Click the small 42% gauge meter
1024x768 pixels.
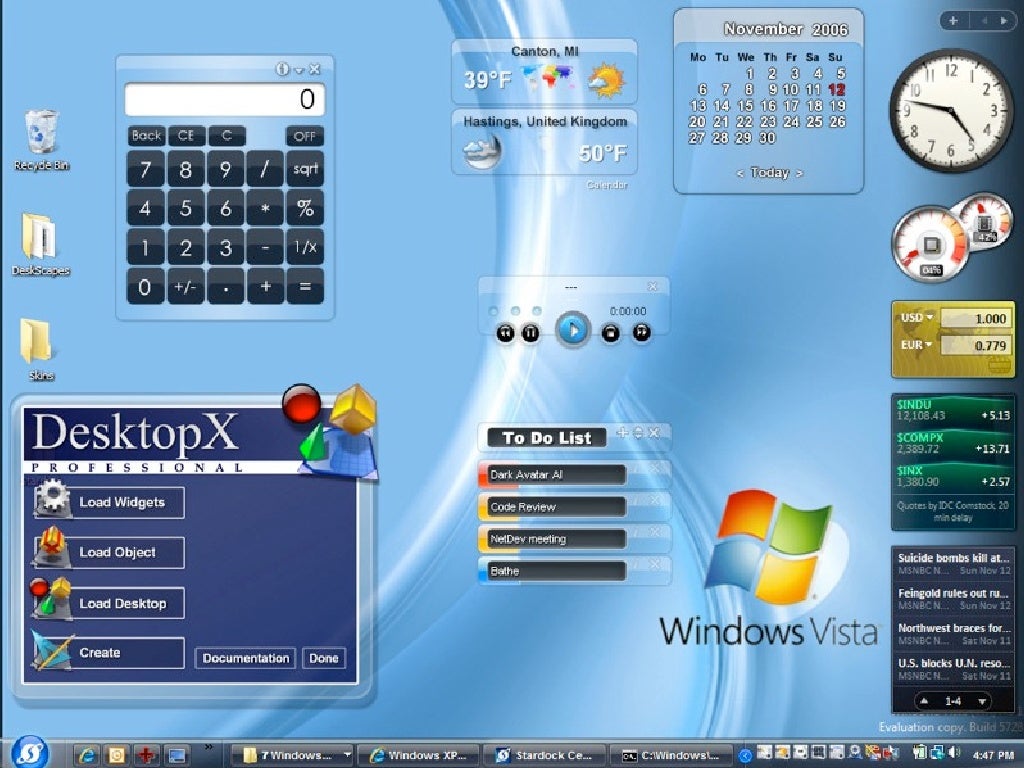coord(984,220)
